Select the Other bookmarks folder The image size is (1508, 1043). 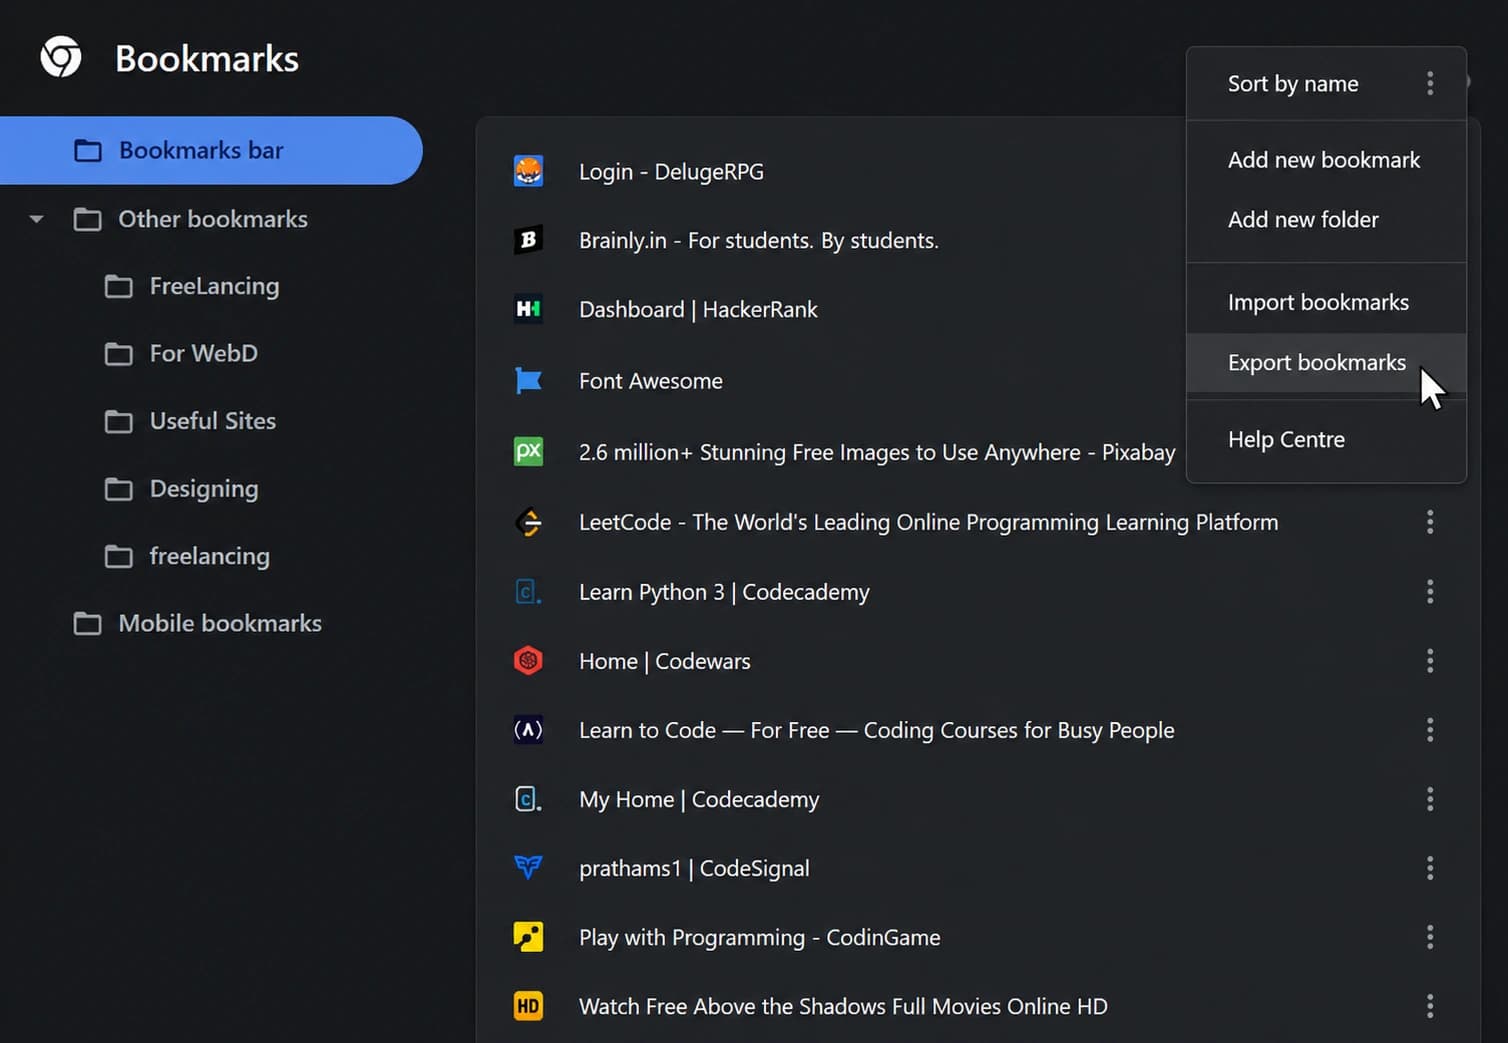(x=213, y=219)
